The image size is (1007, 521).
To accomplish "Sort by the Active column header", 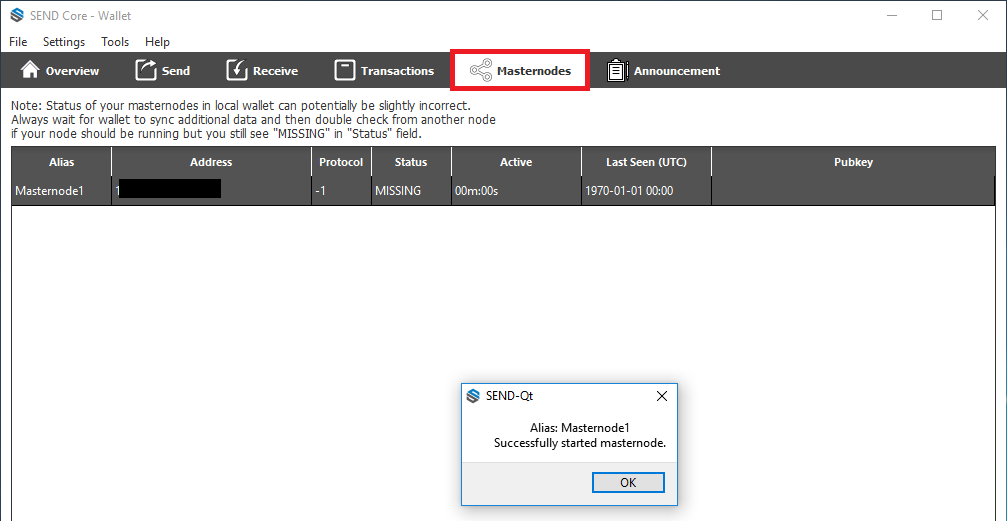I will coord(516,162).
